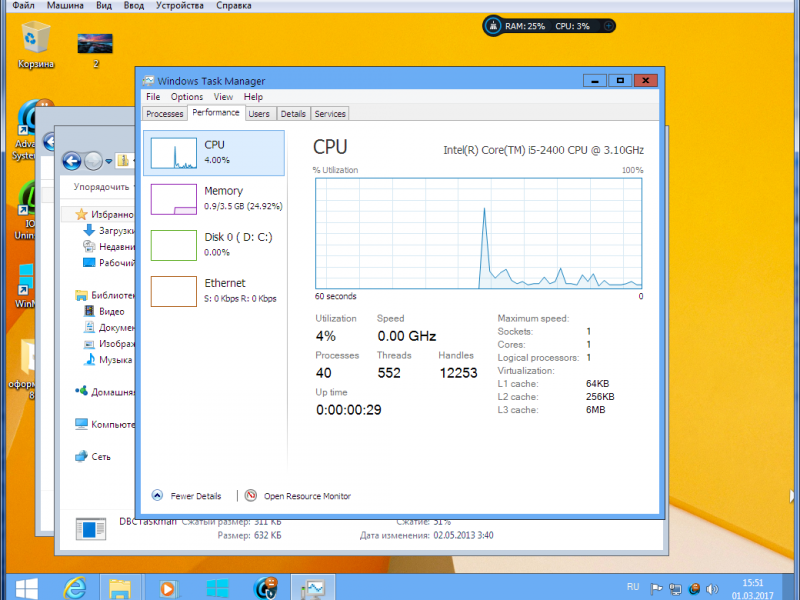Click the plus button on performance widget
The width and height of the screenshot is (800, 600).
609,26
